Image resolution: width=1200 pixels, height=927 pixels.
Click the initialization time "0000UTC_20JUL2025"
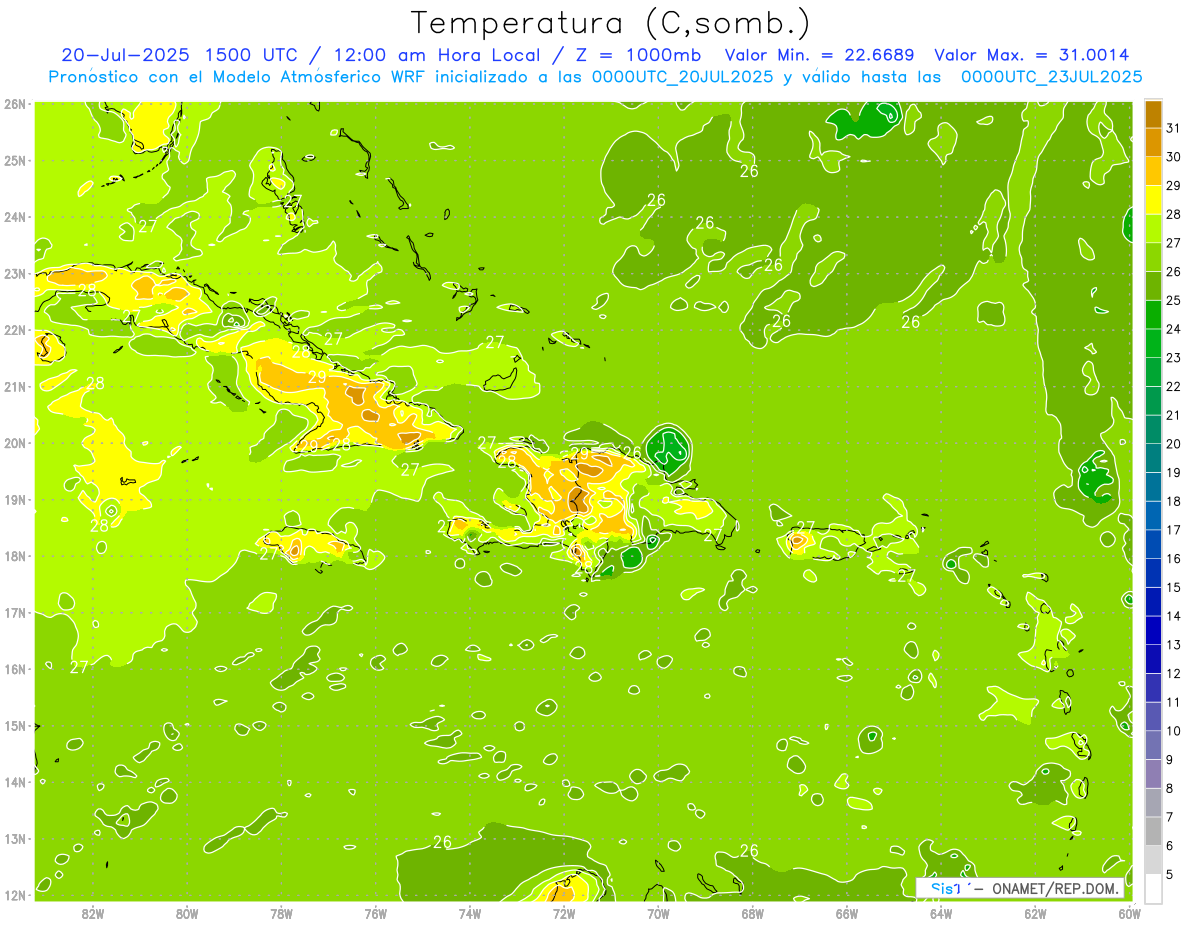coord(682,76)
